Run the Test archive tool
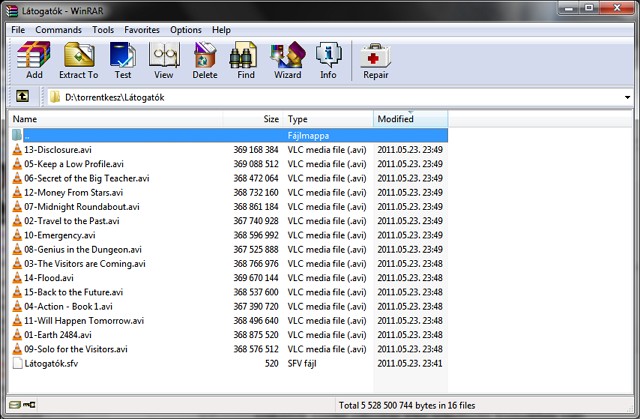Image resolution: width=640 pixels, height=419 pixels. [x=123, y=60]
